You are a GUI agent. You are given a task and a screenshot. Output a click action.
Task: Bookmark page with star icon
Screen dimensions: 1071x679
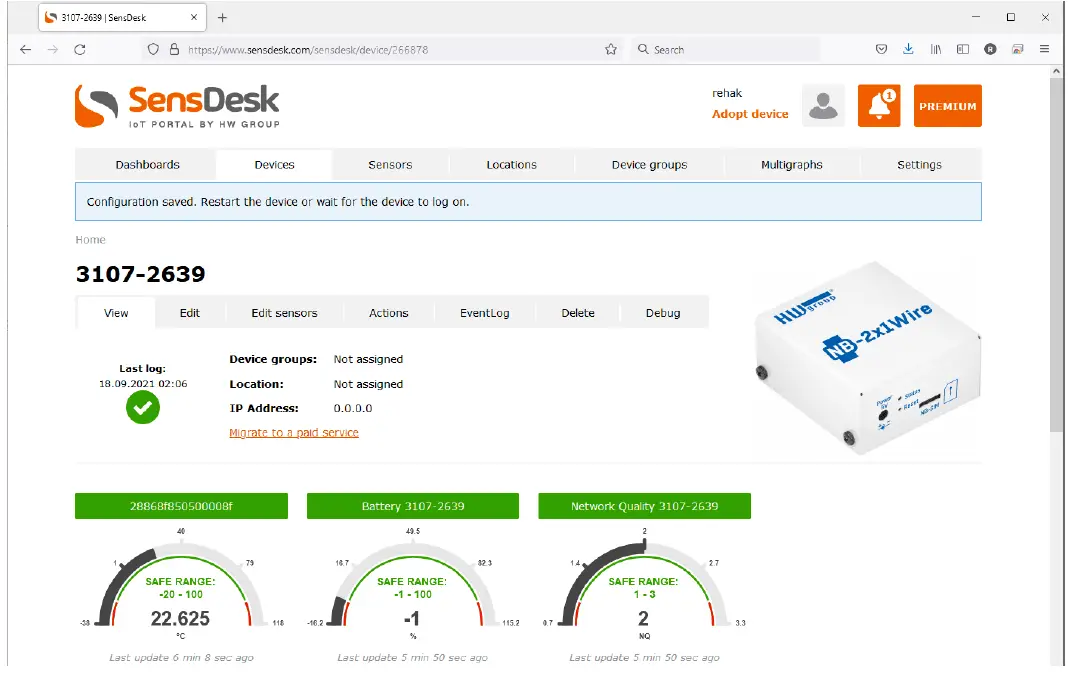tap(611, 49)
